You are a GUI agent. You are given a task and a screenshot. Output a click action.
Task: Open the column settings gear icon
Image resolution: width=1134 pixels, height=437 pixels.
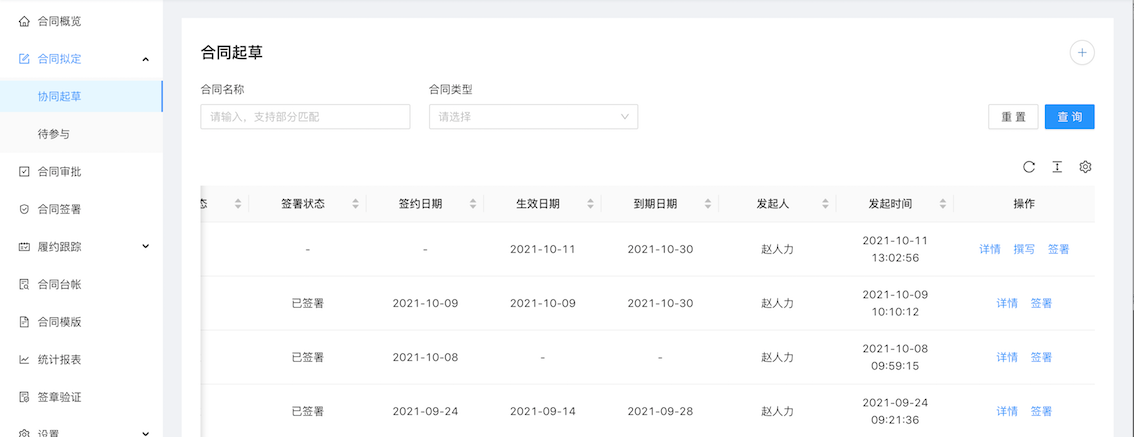click(1085, 167)
